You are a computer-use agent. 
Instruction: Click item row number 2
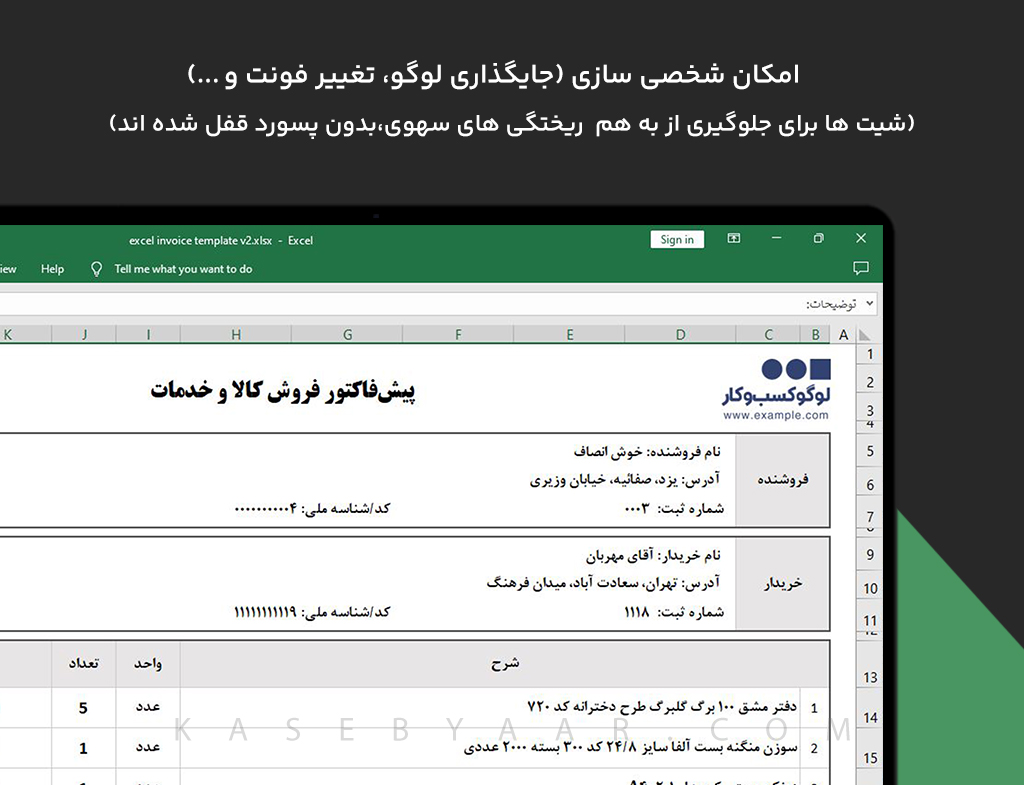(x=814, y=748)
